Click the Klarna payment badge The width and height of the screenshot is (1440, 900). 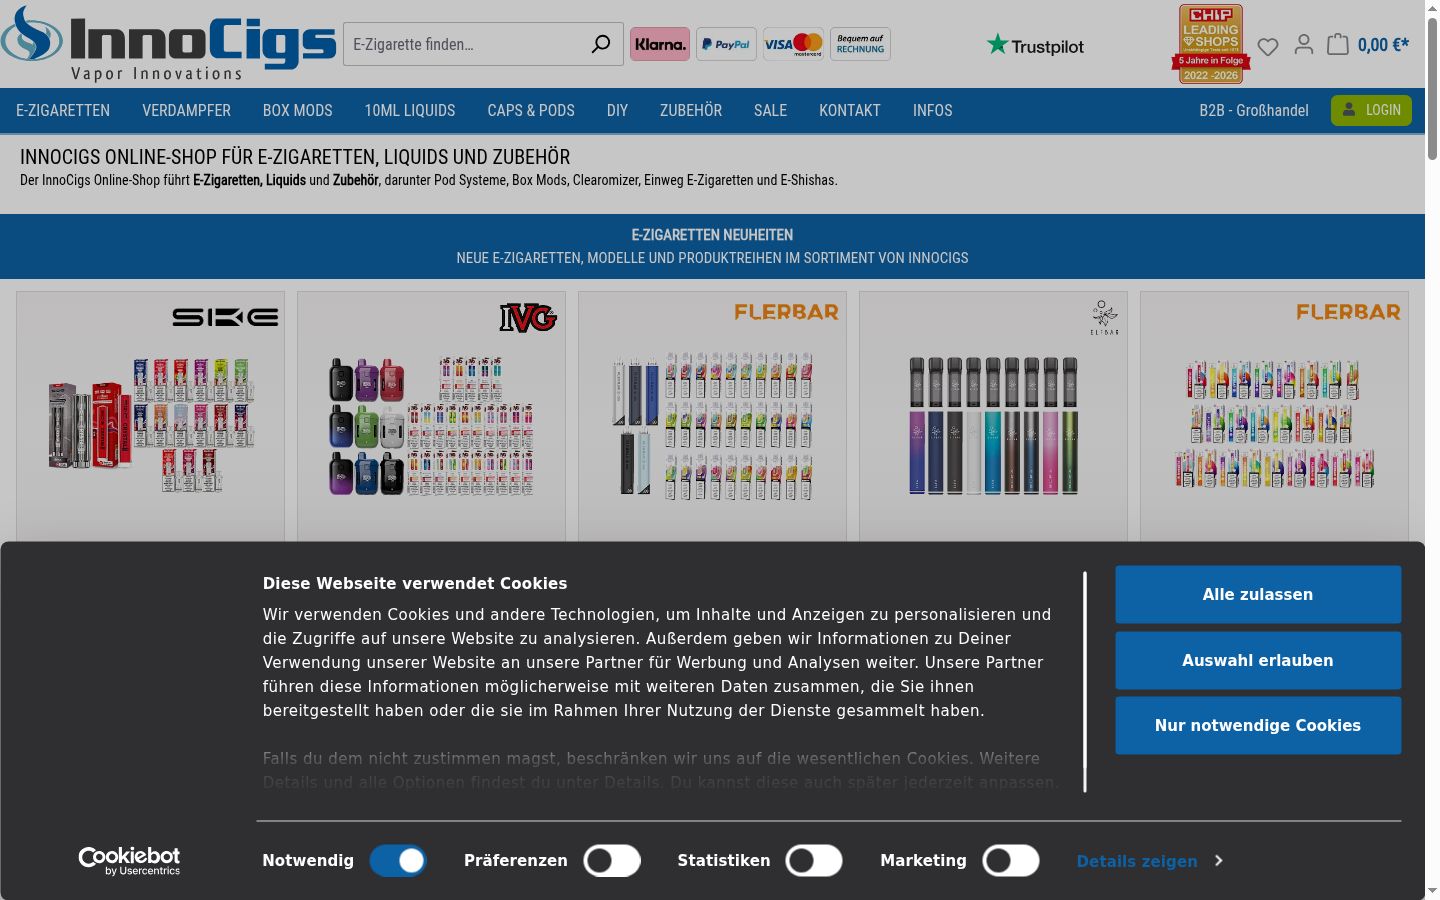pos(660,44)
